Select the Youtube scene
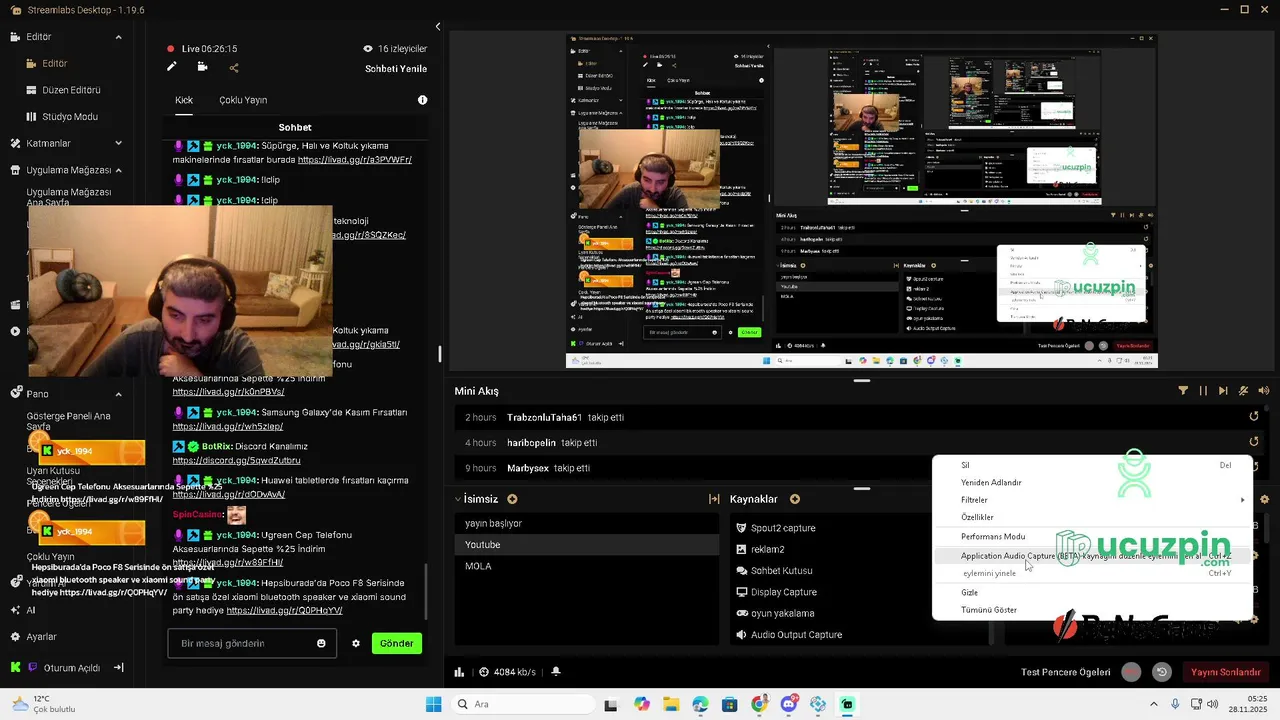 click(587, 545)
